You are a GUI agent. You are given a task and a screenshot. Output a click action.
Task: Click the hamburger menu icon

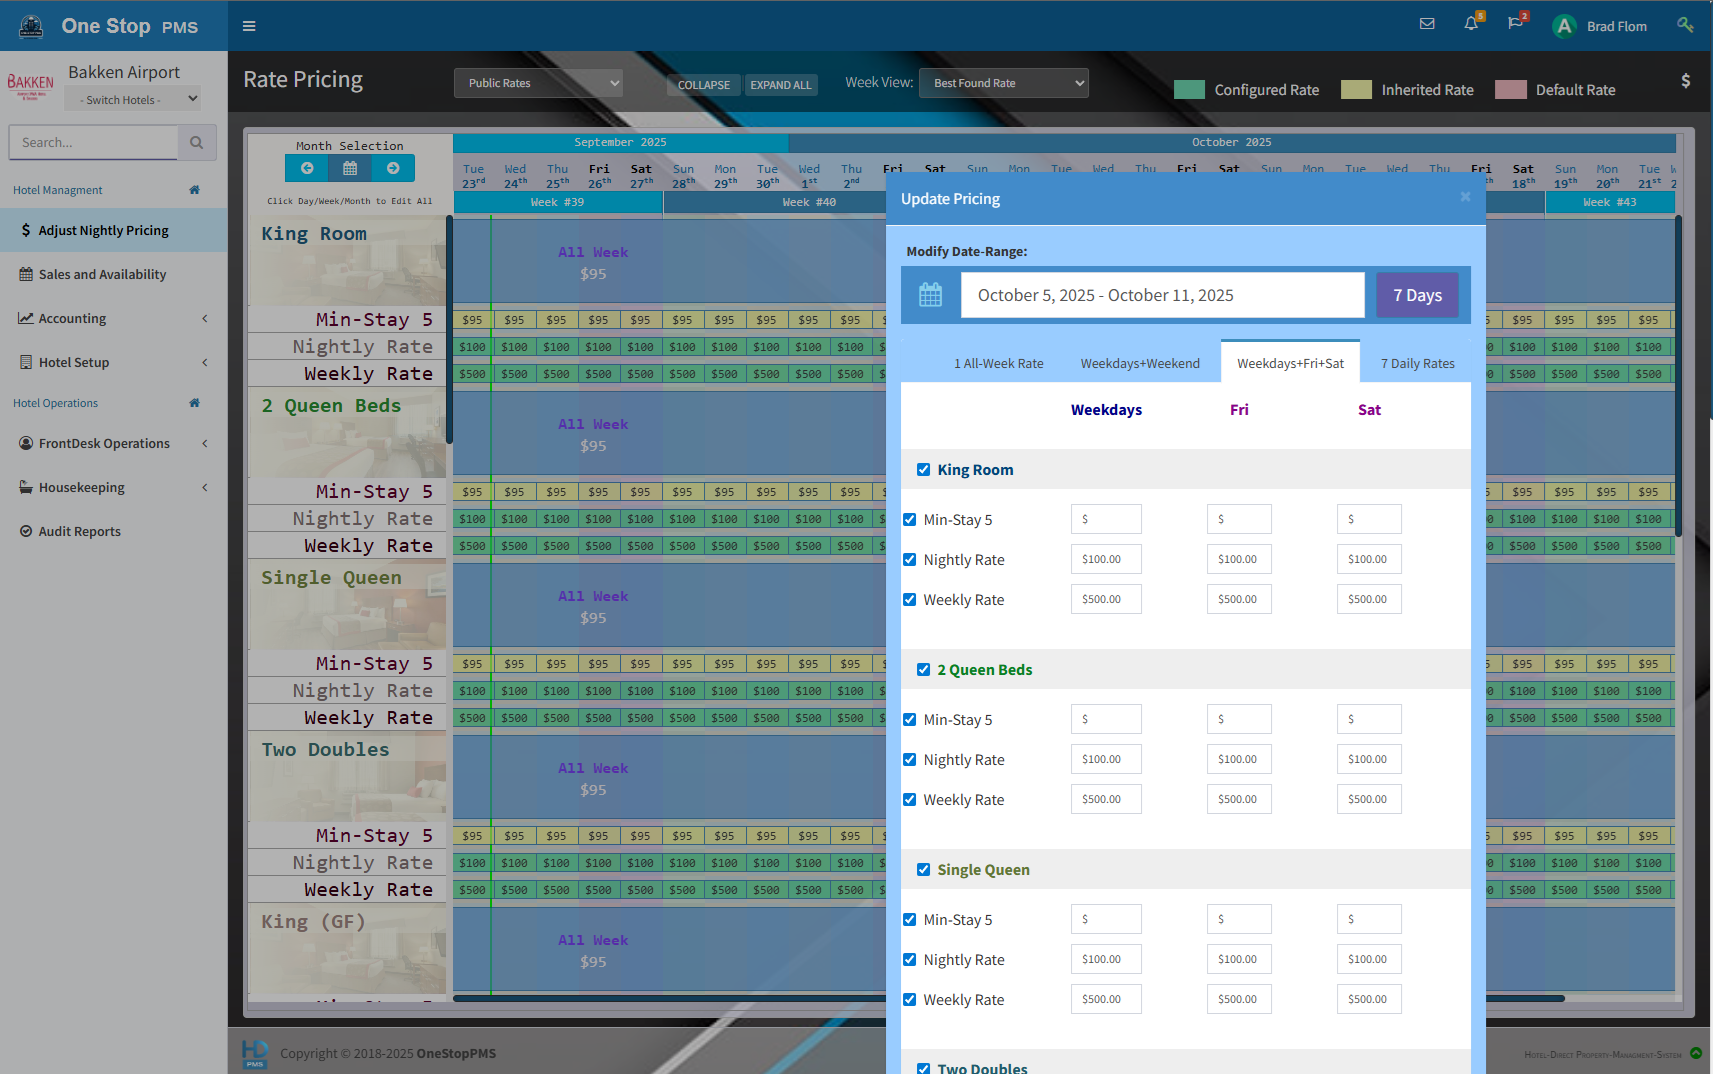[x=249, y=26]
